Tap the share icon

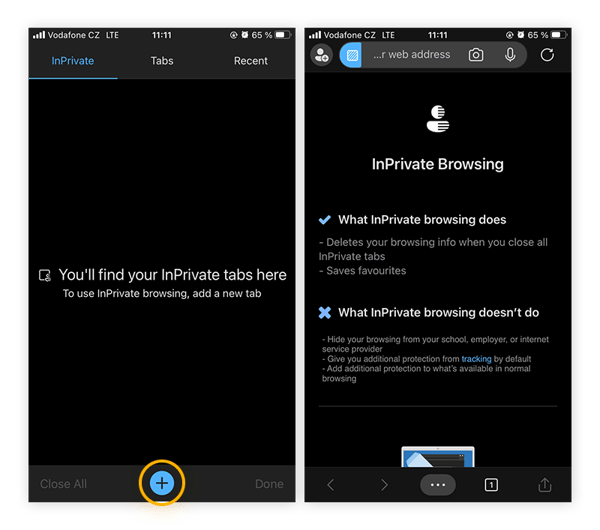pos(545,484)
